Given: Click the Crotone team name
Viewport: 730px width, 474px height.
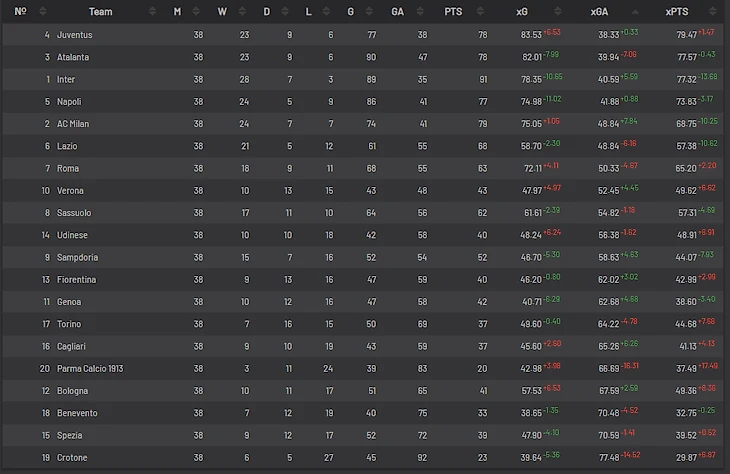Looking at the screenshot, I should (x=72, y=457).
